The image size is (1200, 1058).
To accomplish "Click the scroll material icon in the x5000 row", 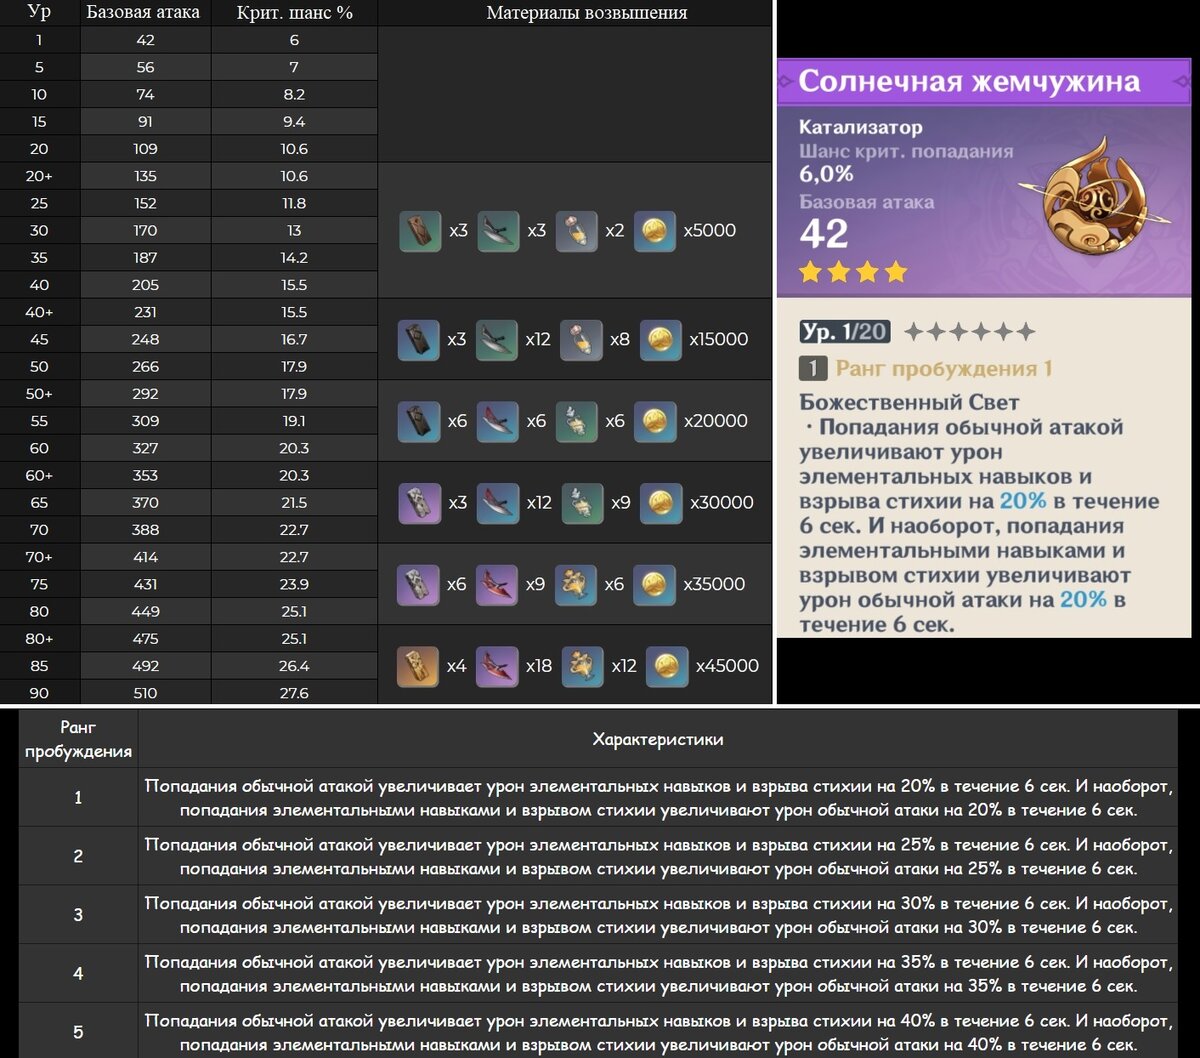I will tap(420, 231).
